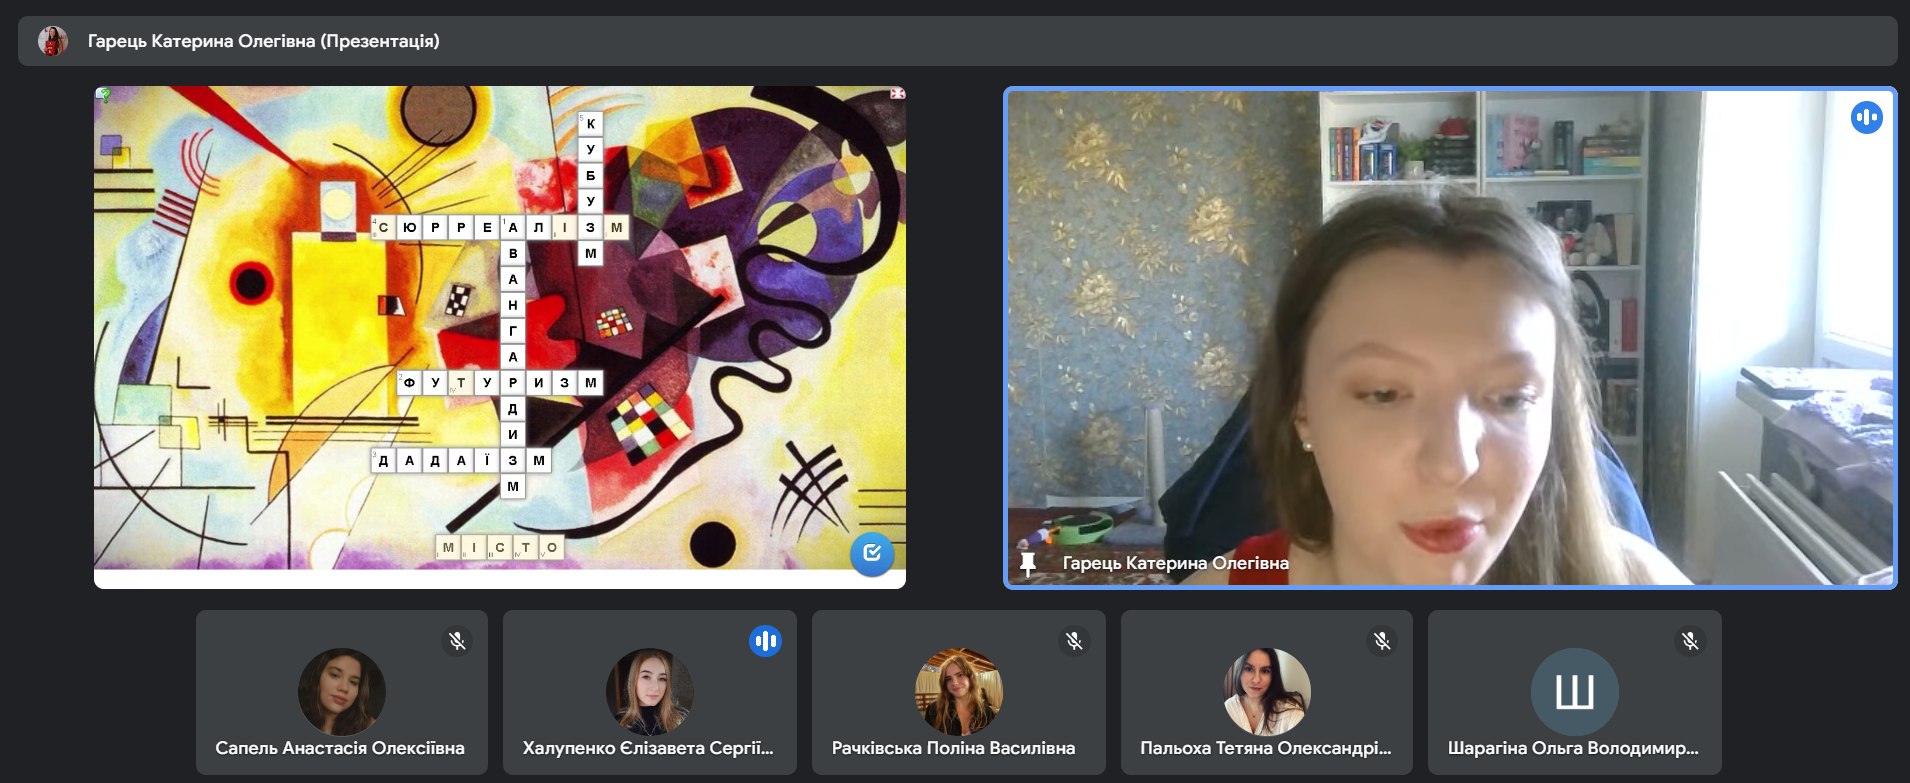Click the name Халупенко Єлізавета Сергії...
Screen dimensions: 1910x783
coord(648,748)
